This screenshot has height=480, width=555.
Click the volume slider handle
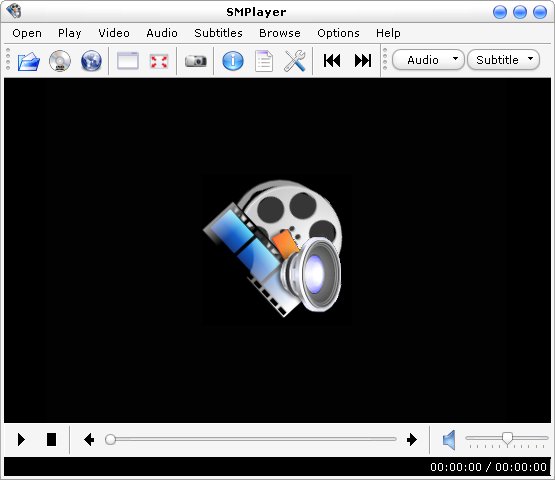coord(507,438)
